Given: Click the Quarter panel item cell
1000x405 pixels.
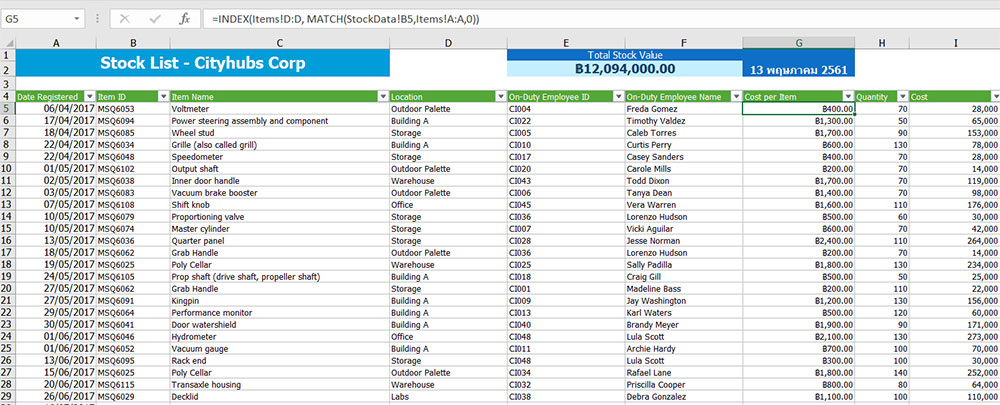Looking at the screenshot, I should 279,240.
